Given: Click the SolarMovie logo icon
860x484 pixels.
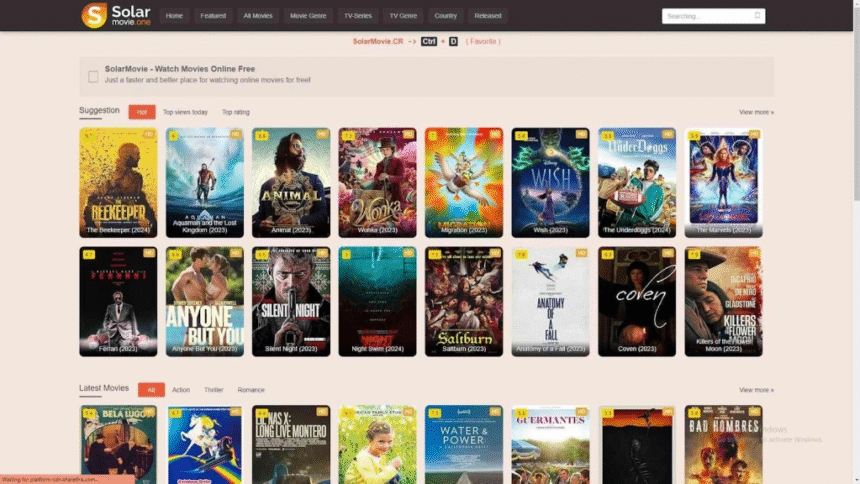Looking at the screenshot, I should (94, 15).
